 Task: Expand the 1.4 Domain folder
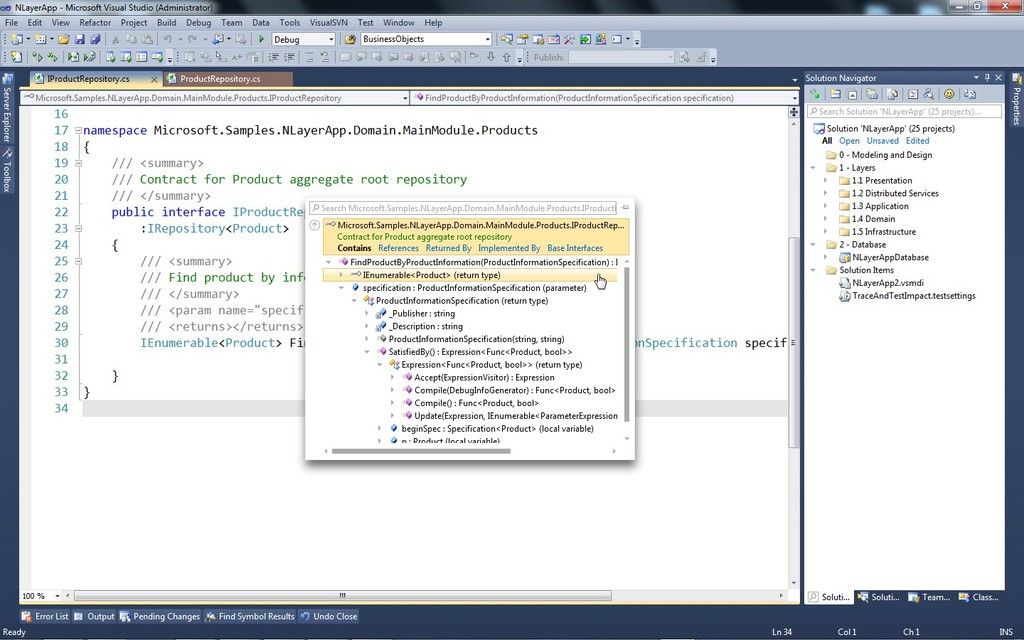click(825, 219)
